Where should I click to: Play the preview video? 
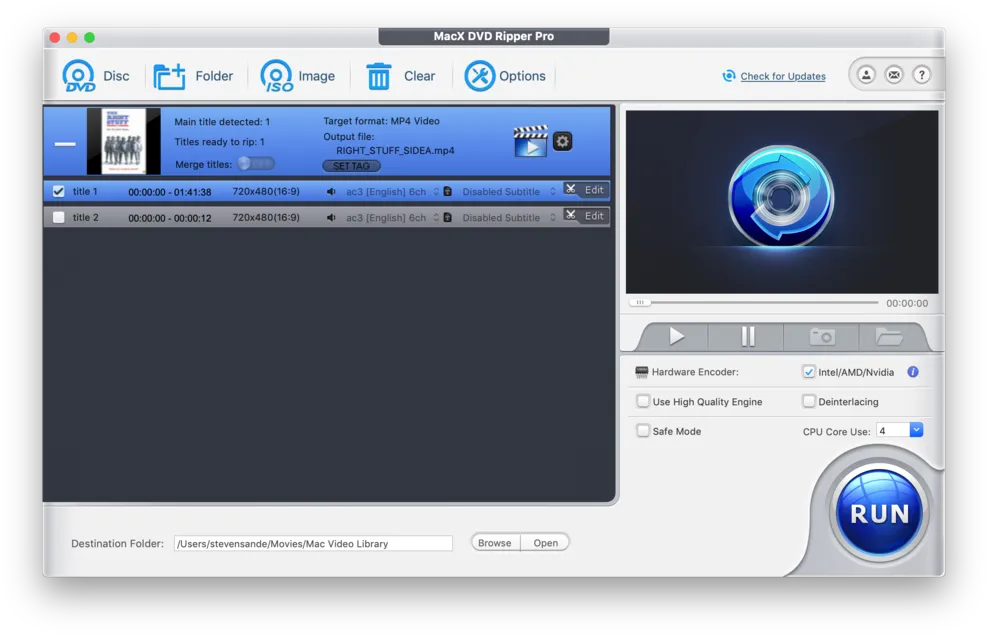676,337
